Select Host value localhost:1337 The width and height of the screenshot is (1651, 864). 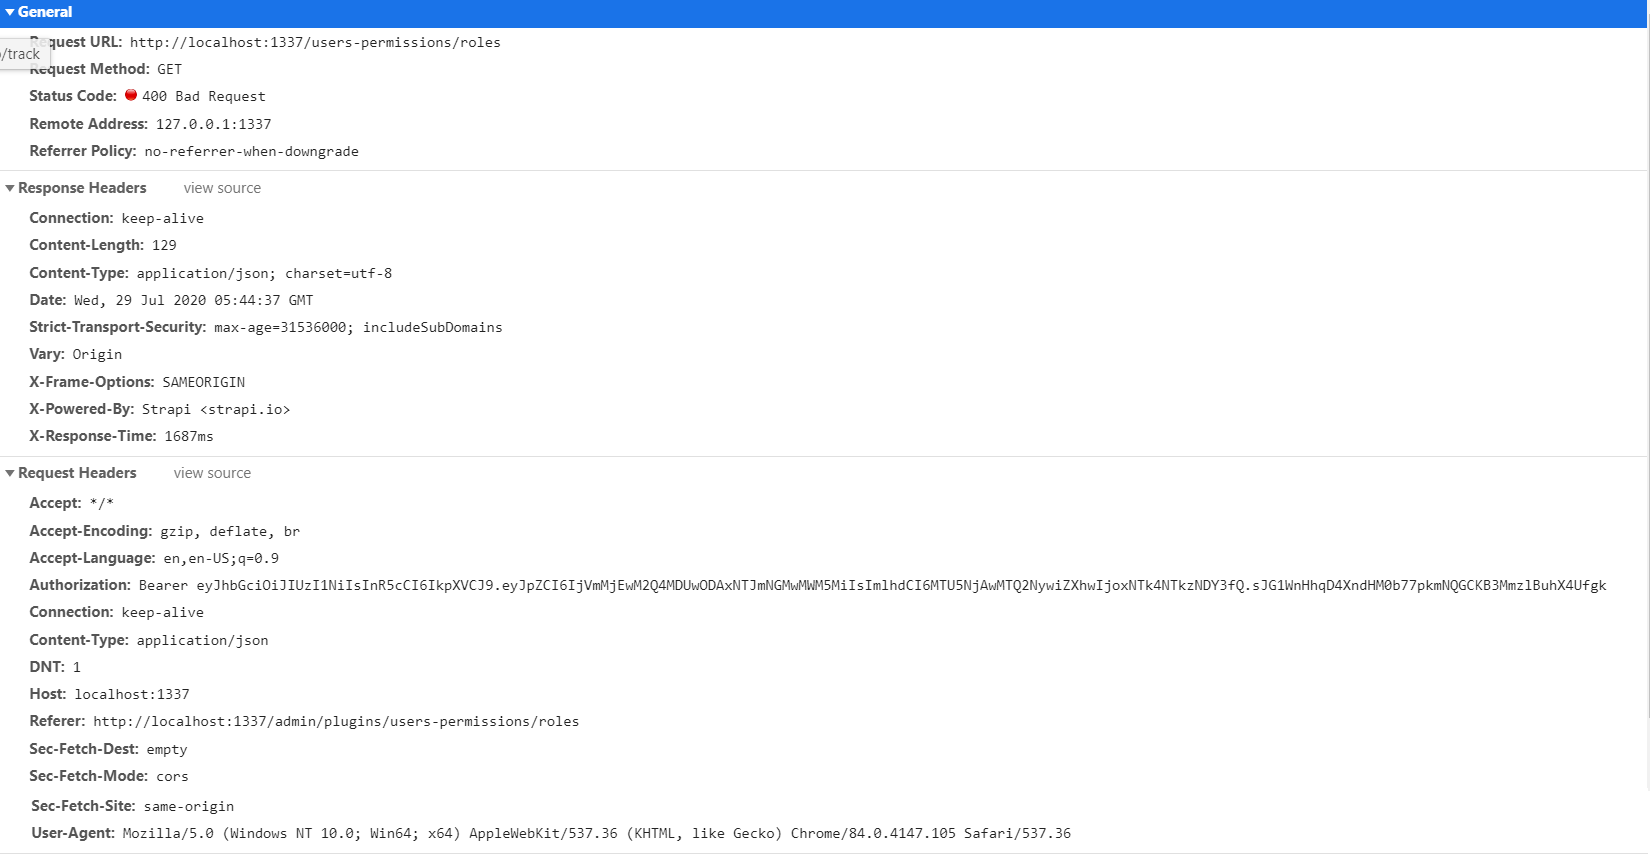[x=132, y=694]
